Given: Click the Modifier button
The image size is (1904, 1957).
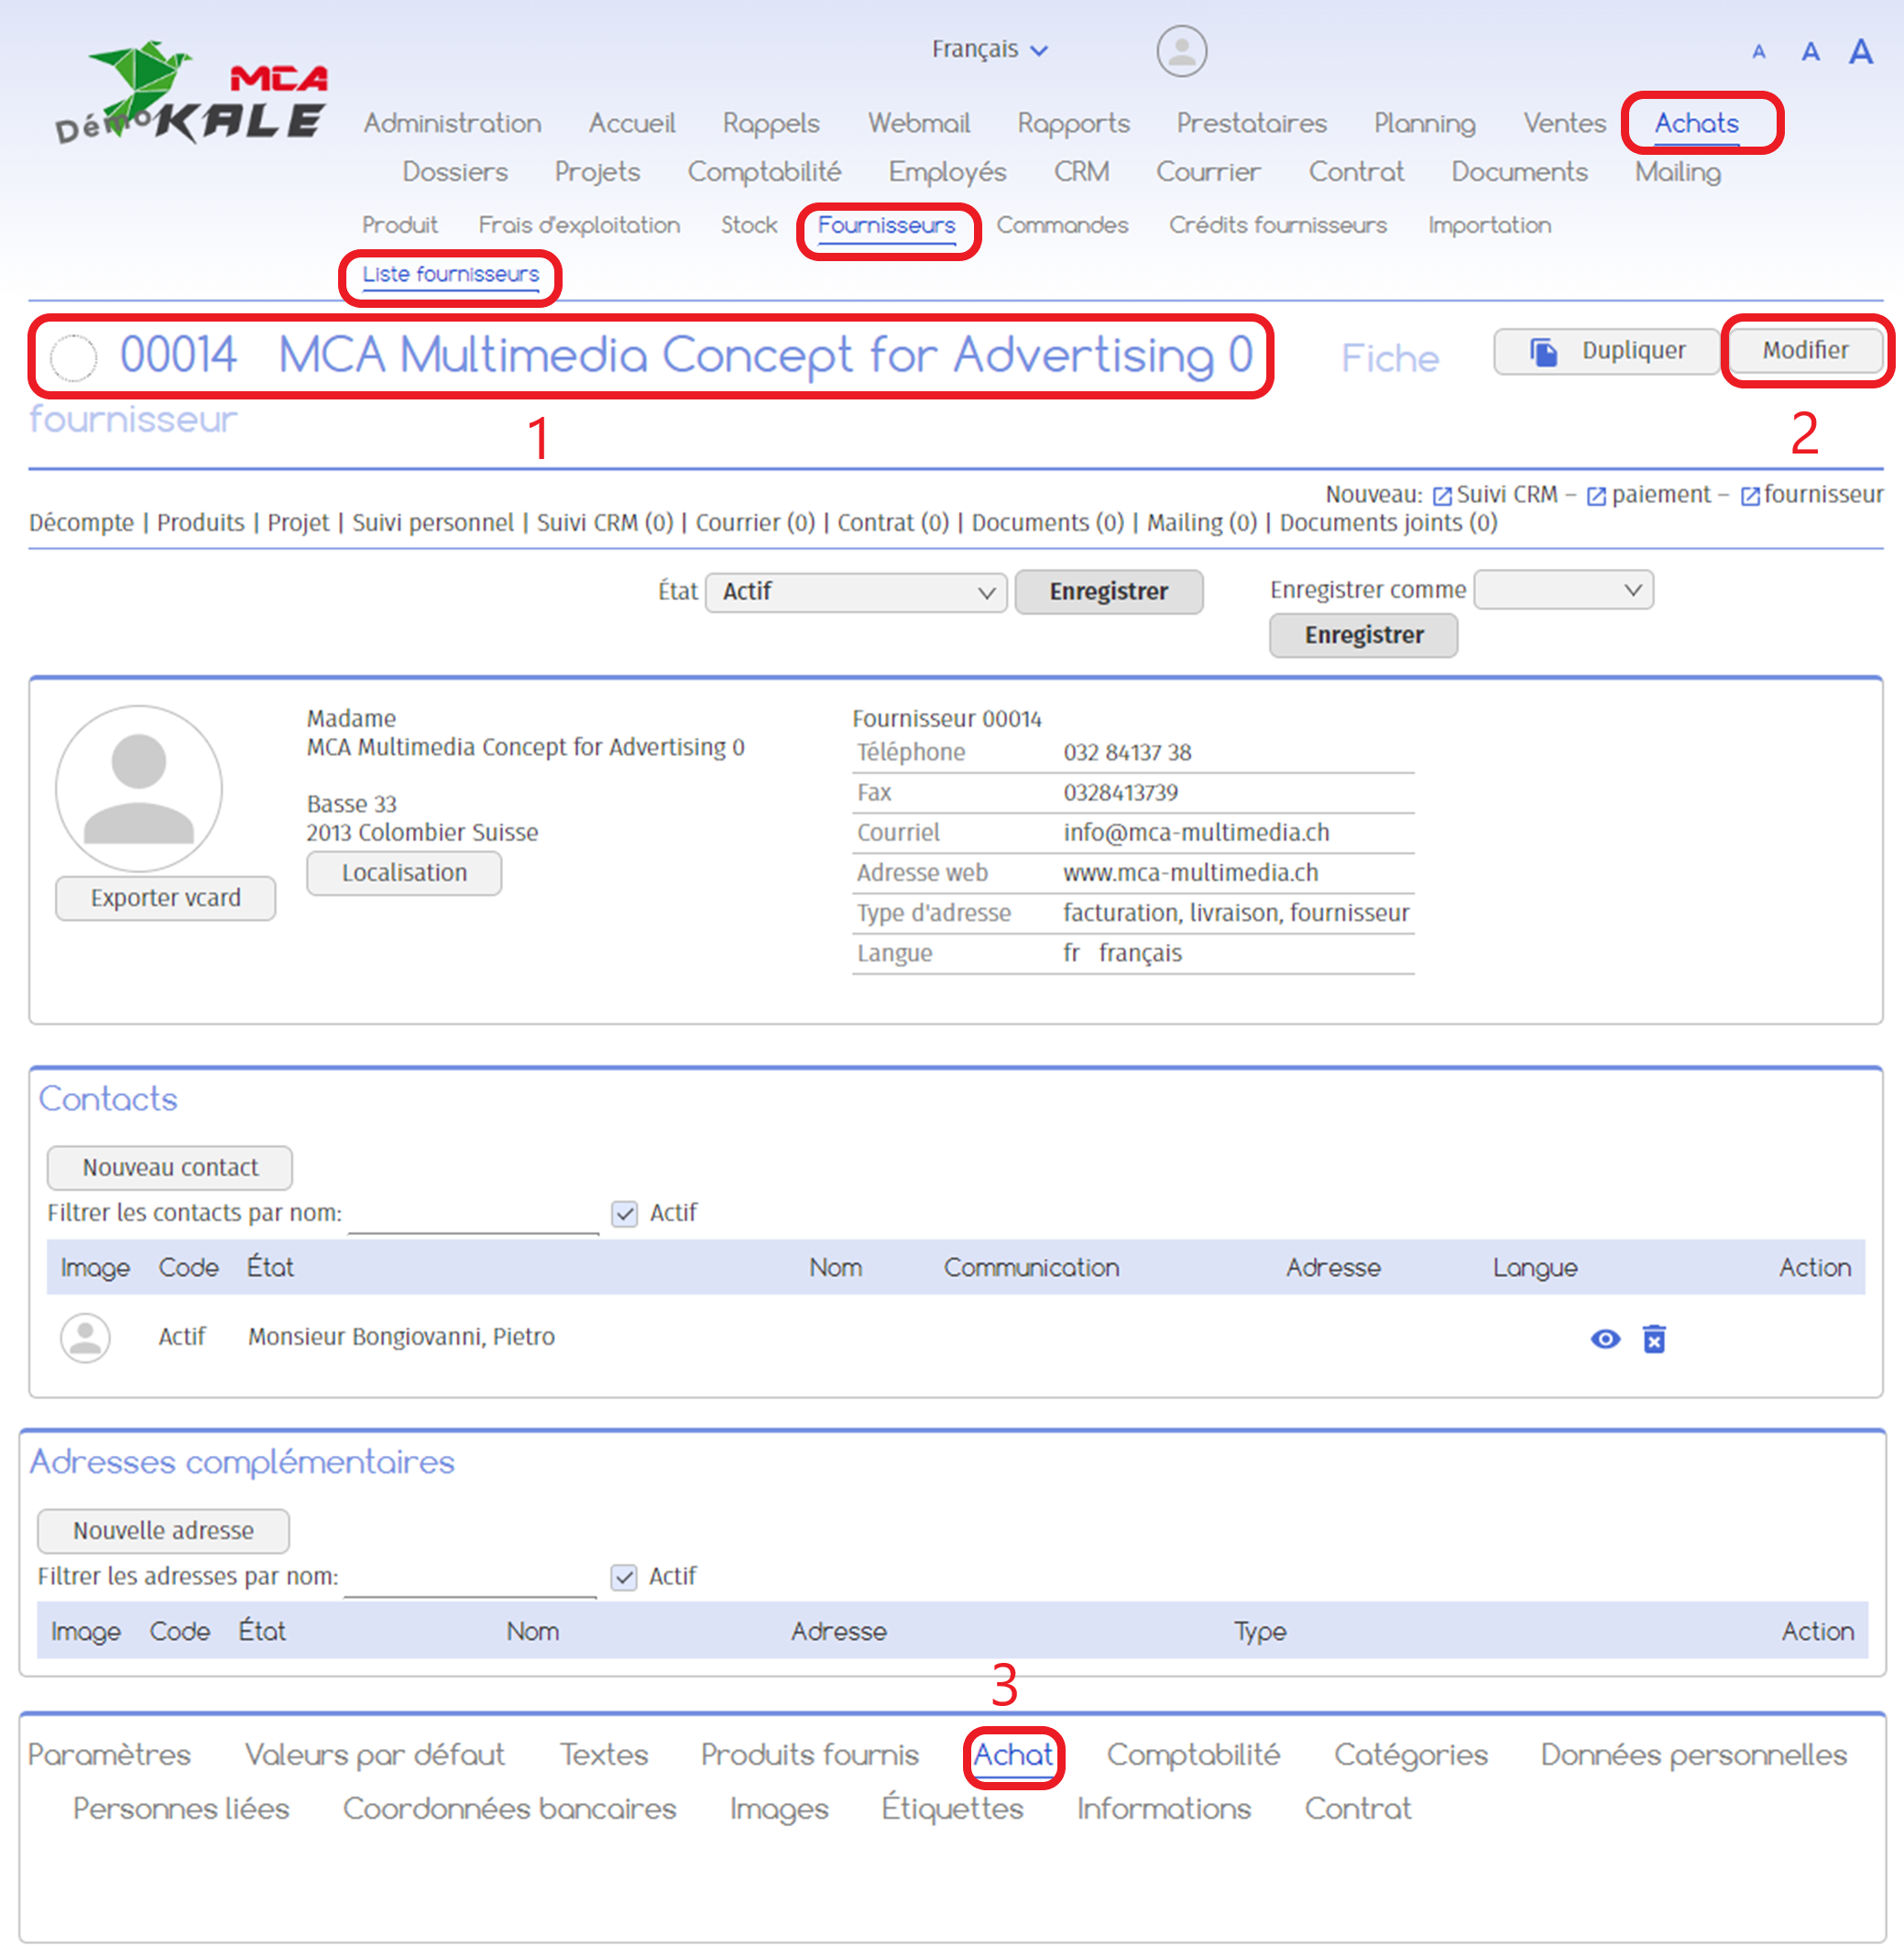Looking at the screenshot, I should [1804, 351].
